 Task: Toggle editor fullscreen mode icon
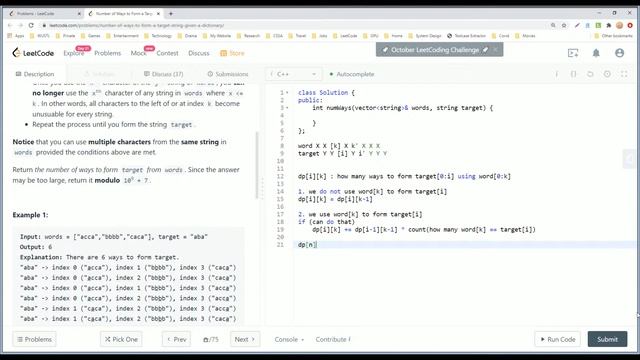tap(624, 74)
